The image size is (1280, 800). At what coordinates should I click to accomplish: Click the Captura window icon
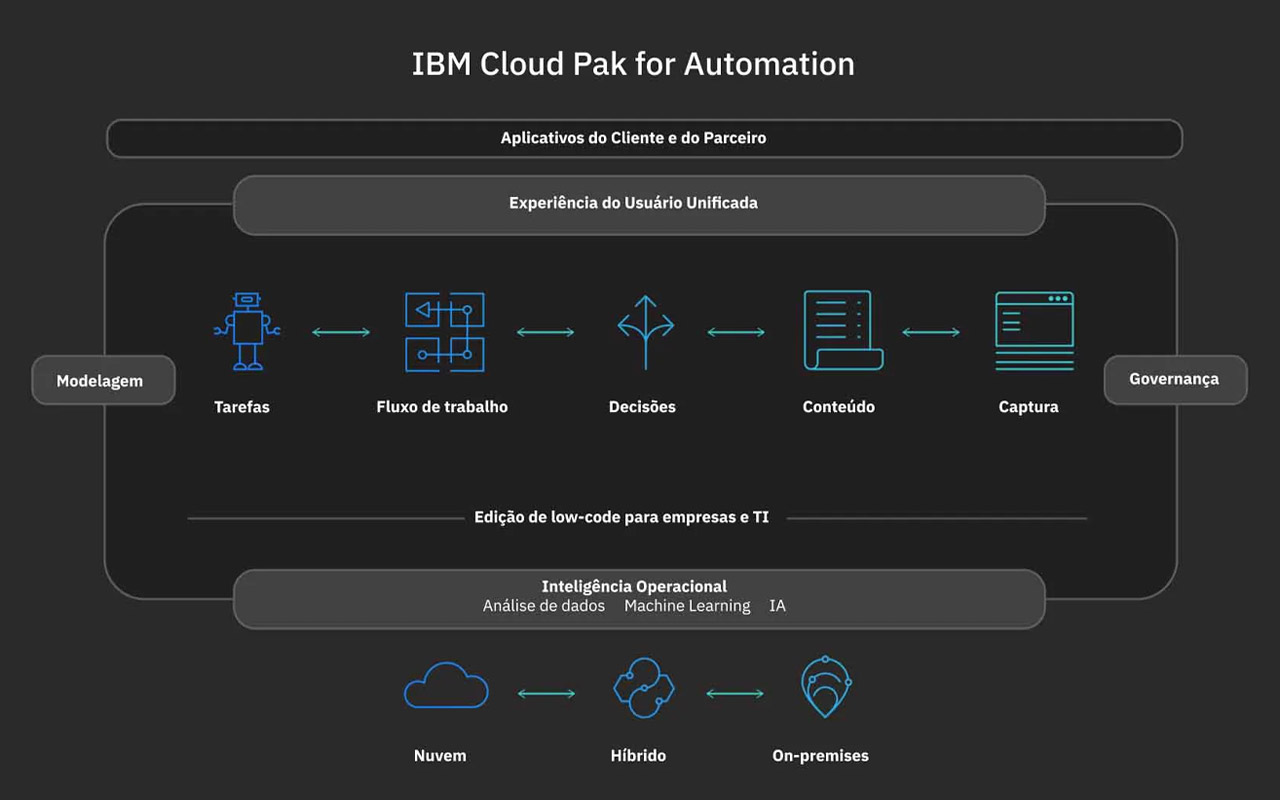click(x=1034, y=331)
